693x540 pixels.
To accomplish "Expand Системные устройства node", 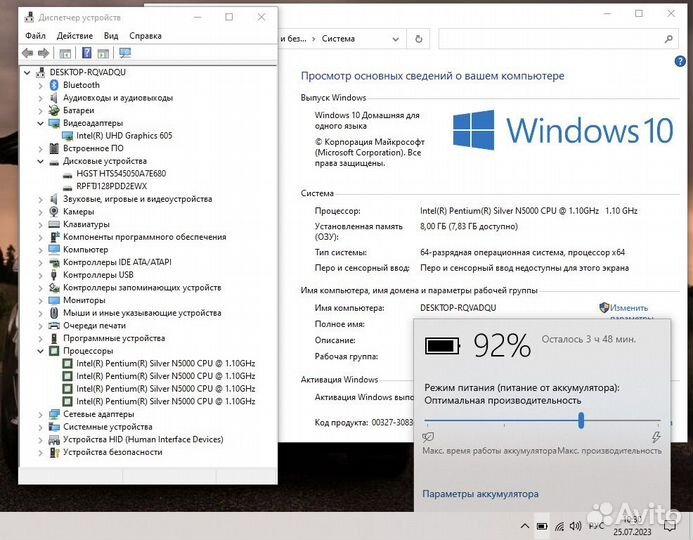I will [x=41, y=427].
